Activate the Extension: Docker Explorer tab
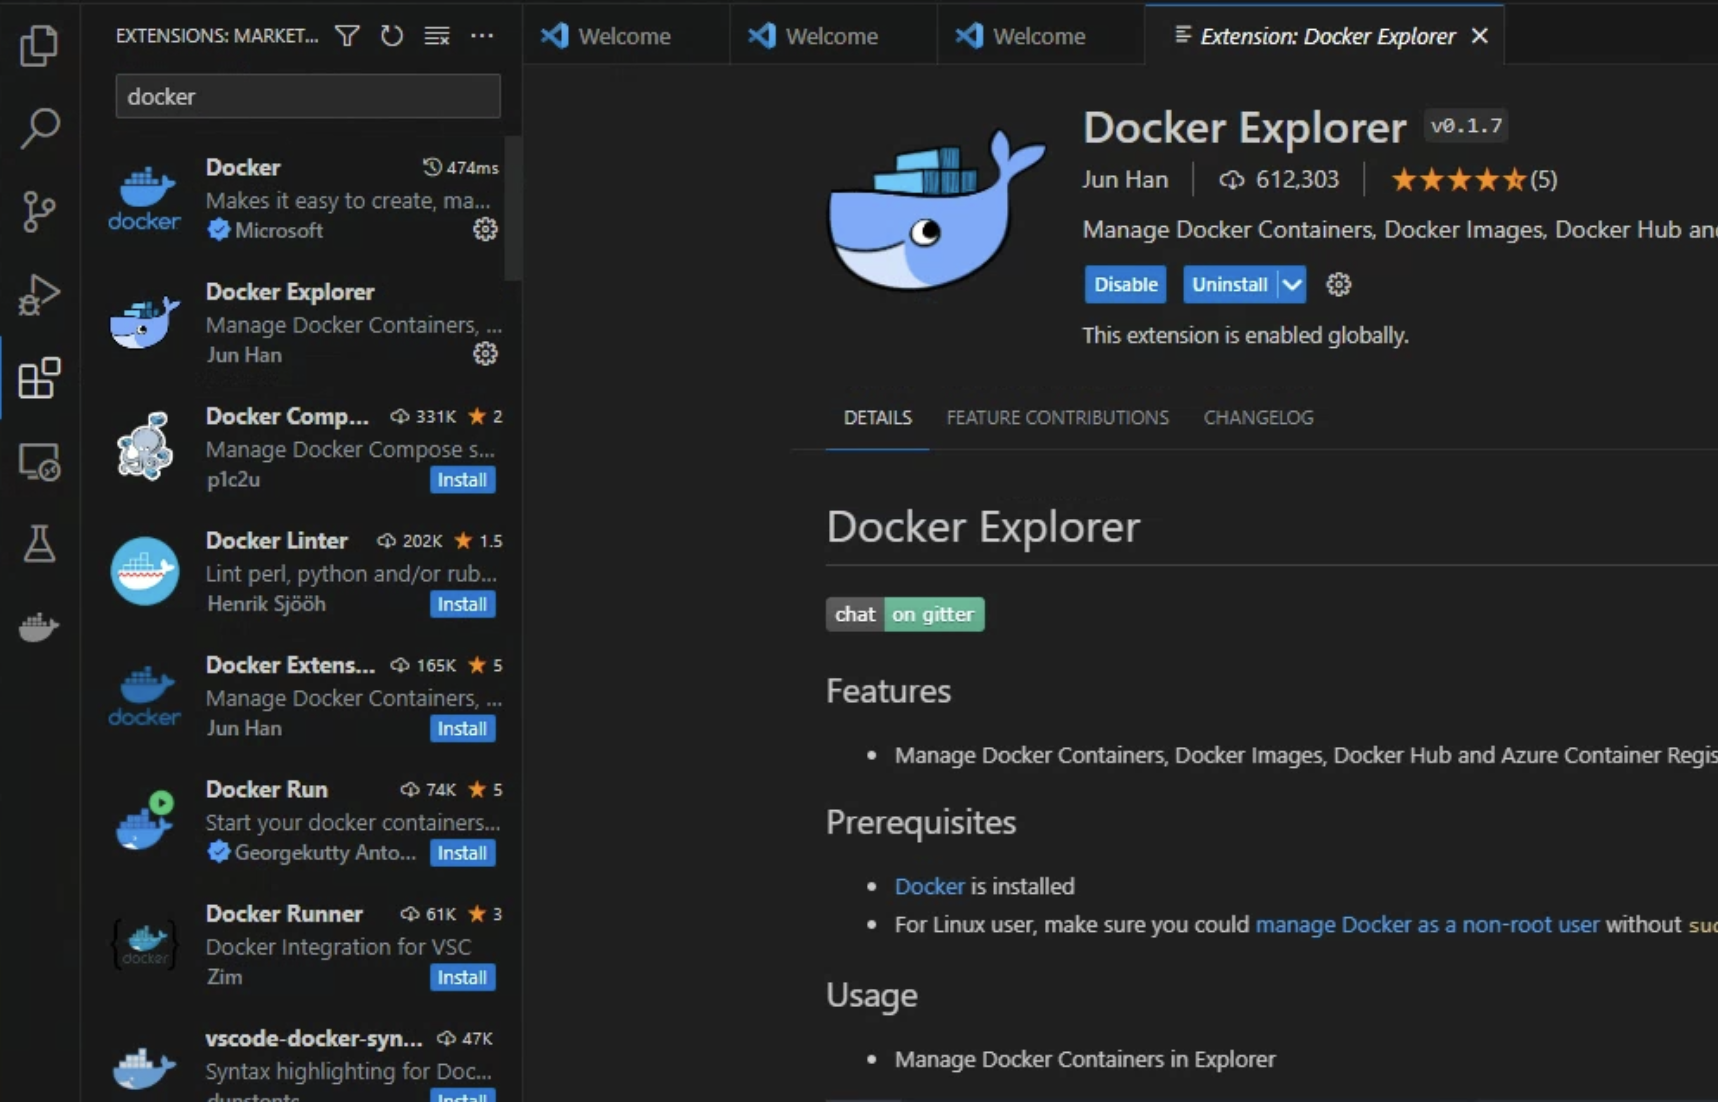This screenshot has width=1718, height=1102. (x=1326, y=36)
